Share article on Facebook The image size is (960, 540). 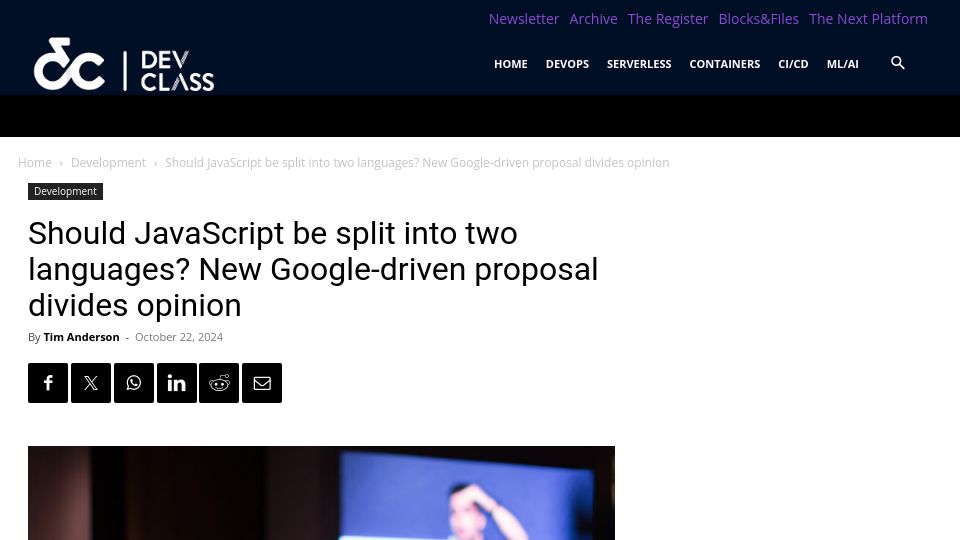click(48, 383)
